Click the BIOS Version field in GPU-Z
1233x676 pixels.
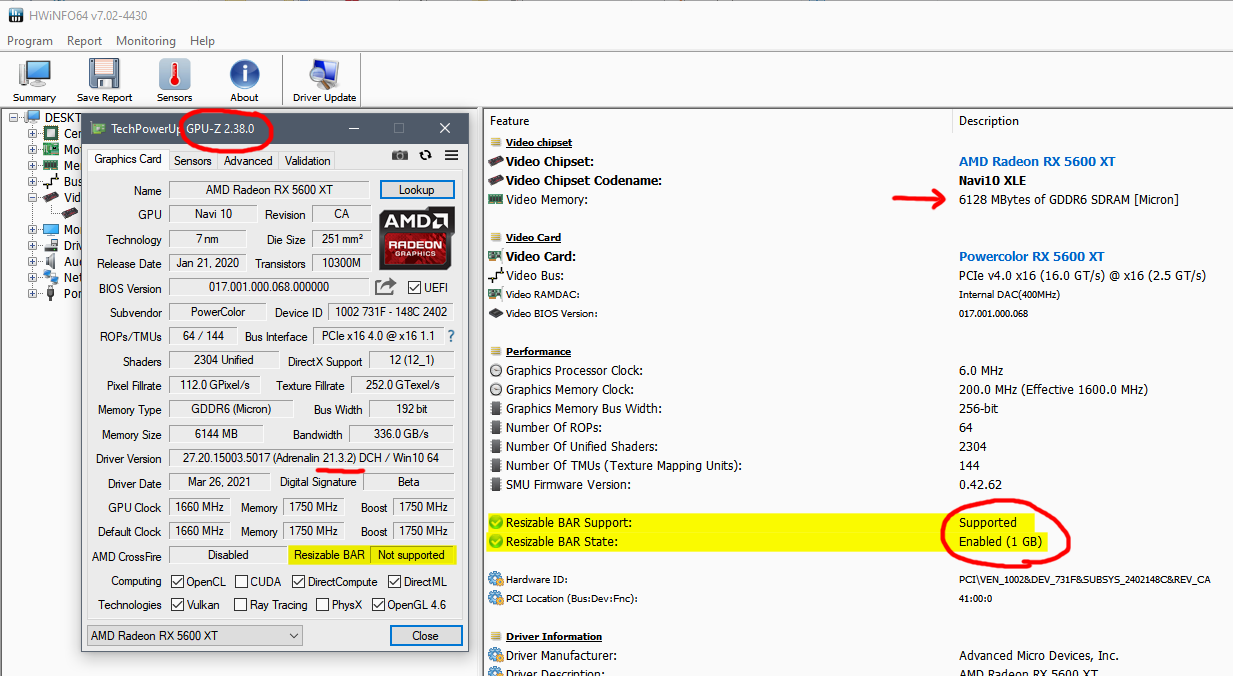(269, 288)
